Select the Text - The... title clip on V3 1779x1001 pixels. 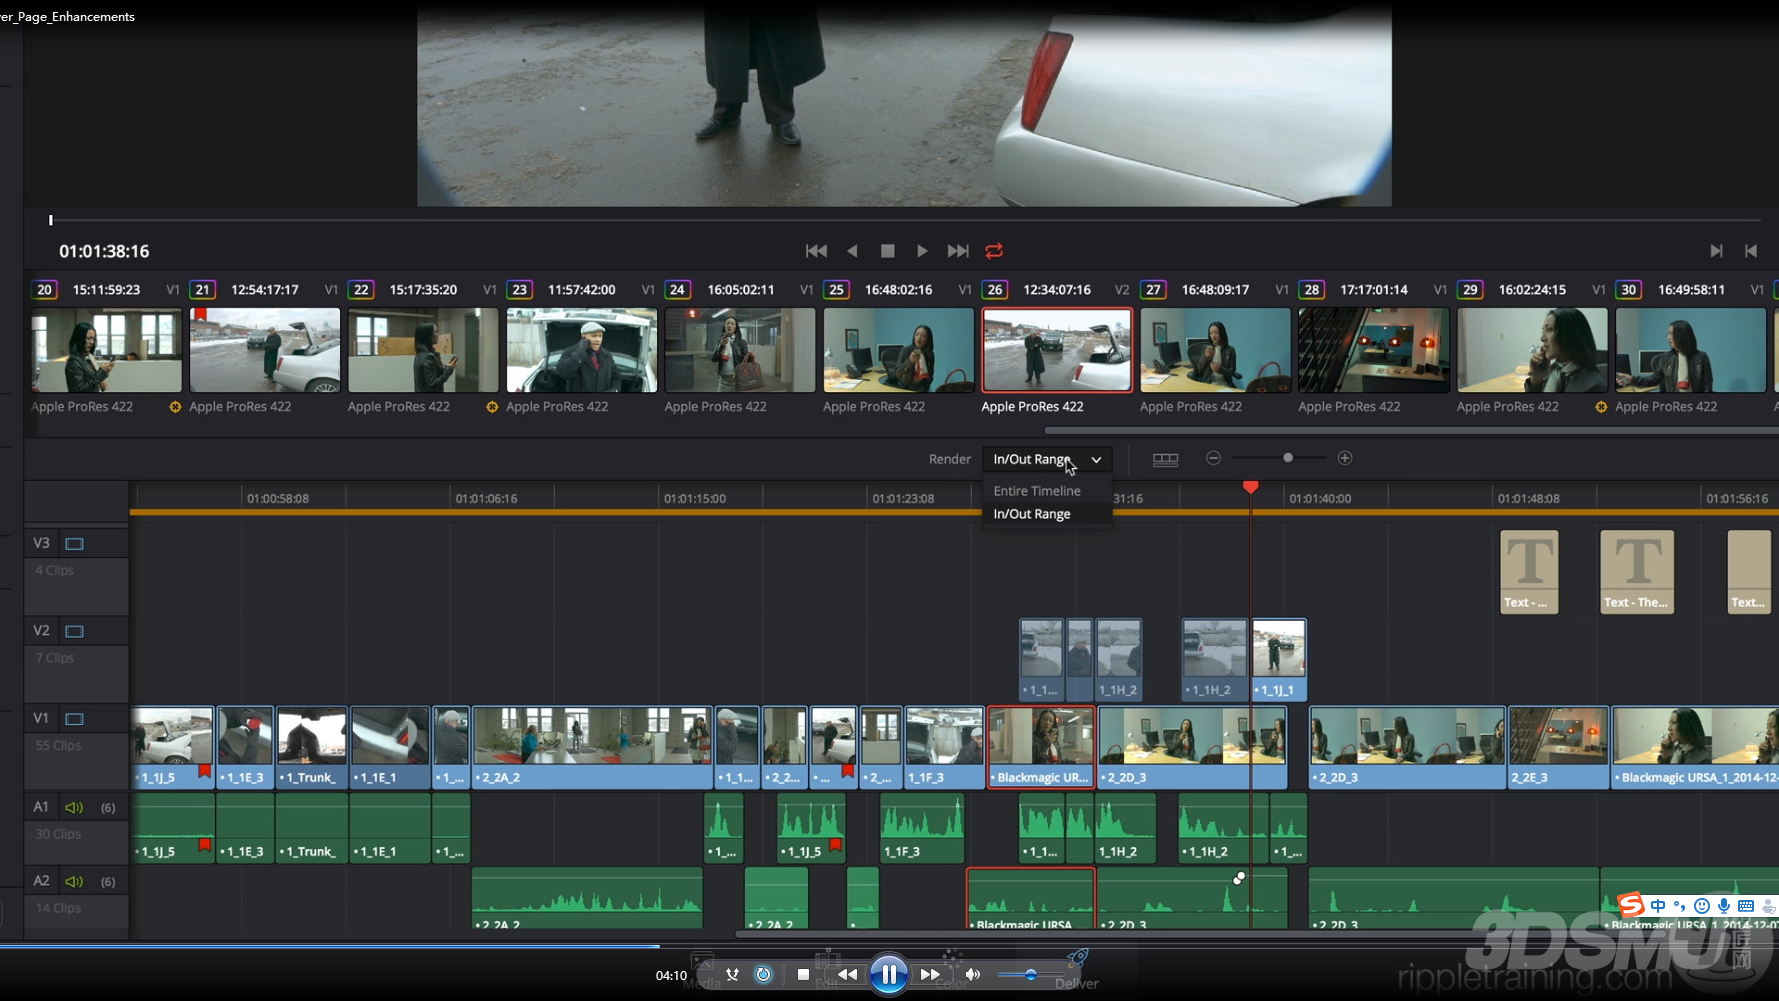pos(1637,572)
